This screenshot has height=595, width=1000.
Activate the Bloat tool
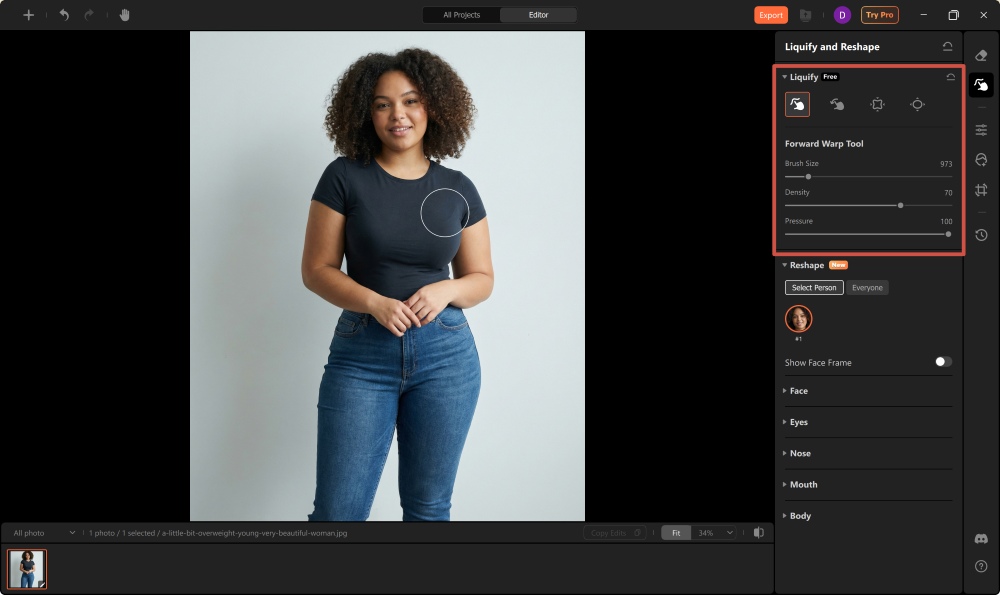pyautogui.click(x=918, y=103)
